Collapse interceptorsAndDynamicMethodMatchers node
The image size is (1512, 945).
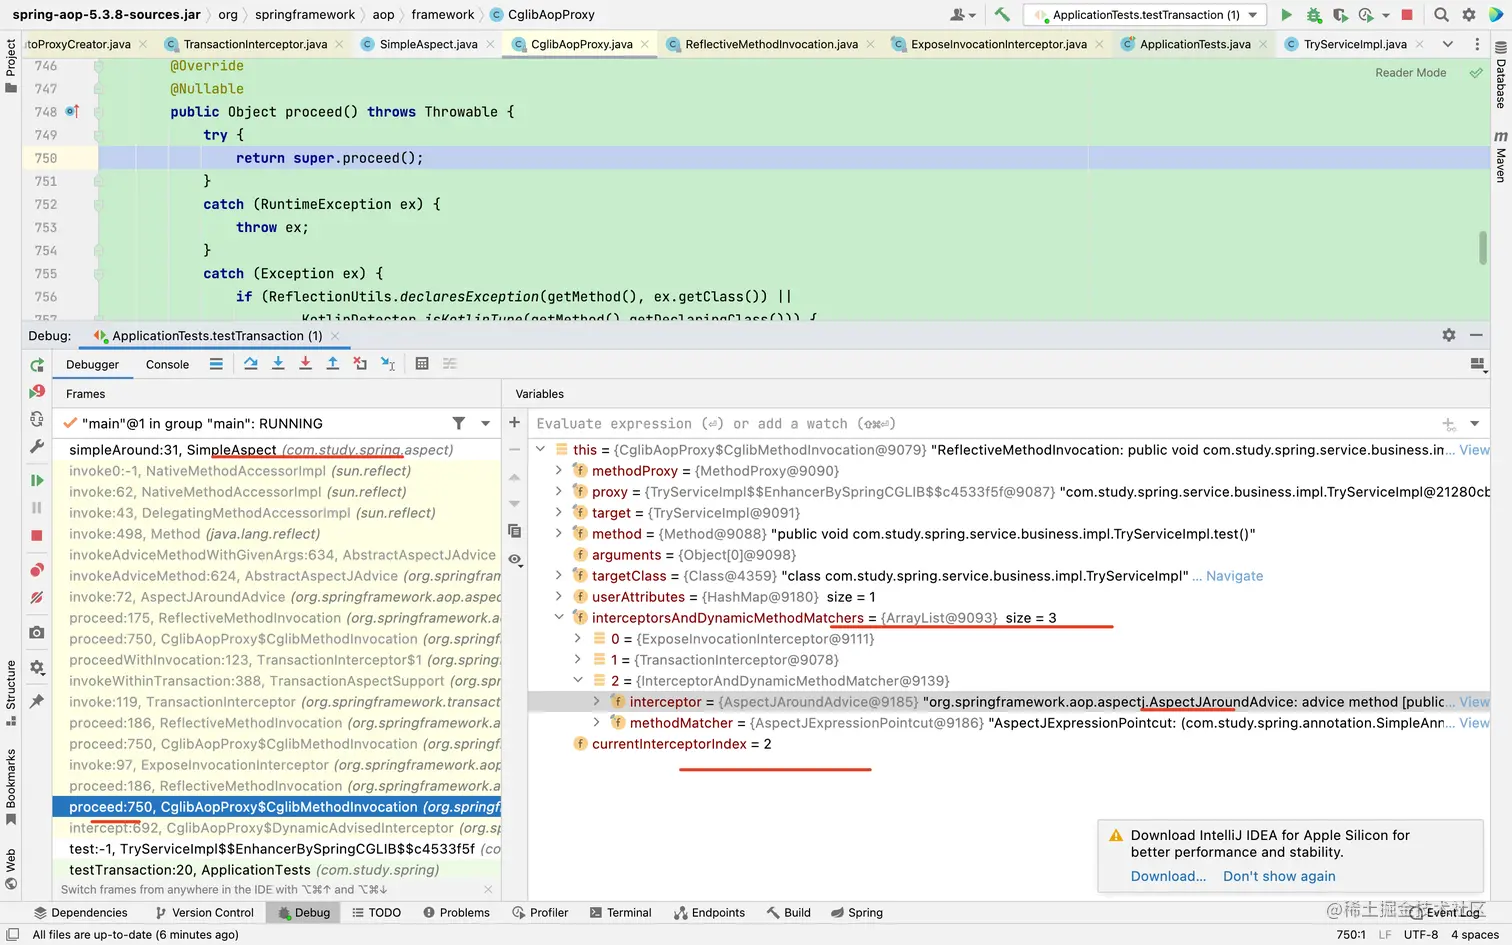(x=559, y=618)
